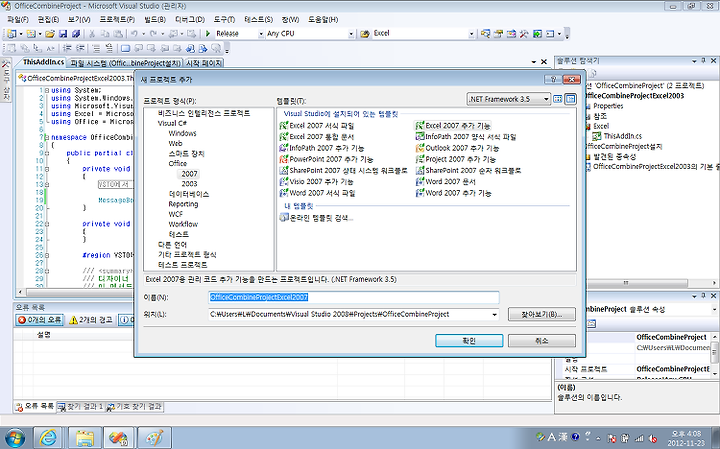The image size is (720, 449).
Task: Click the 취소 button
Action: [542, 341]
